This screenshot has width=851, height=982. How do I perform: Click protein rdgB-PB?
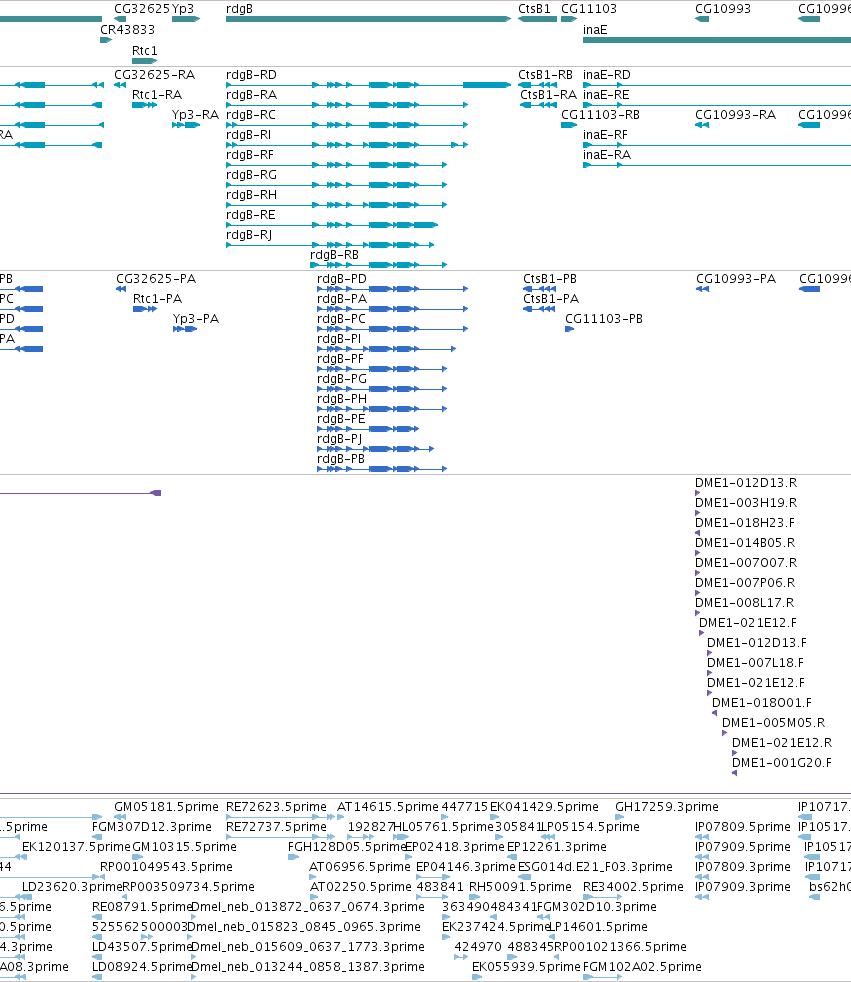point(382,470)
